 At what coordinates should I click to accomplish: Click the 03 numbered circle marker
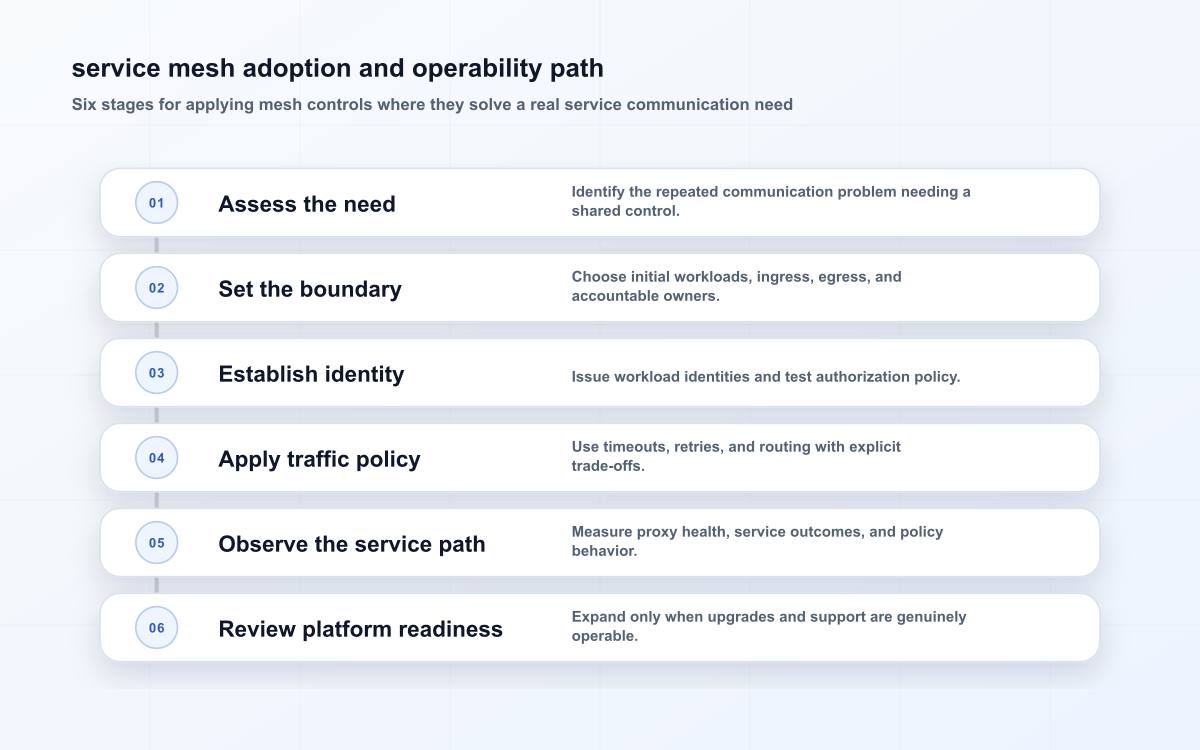click(157, 373)
